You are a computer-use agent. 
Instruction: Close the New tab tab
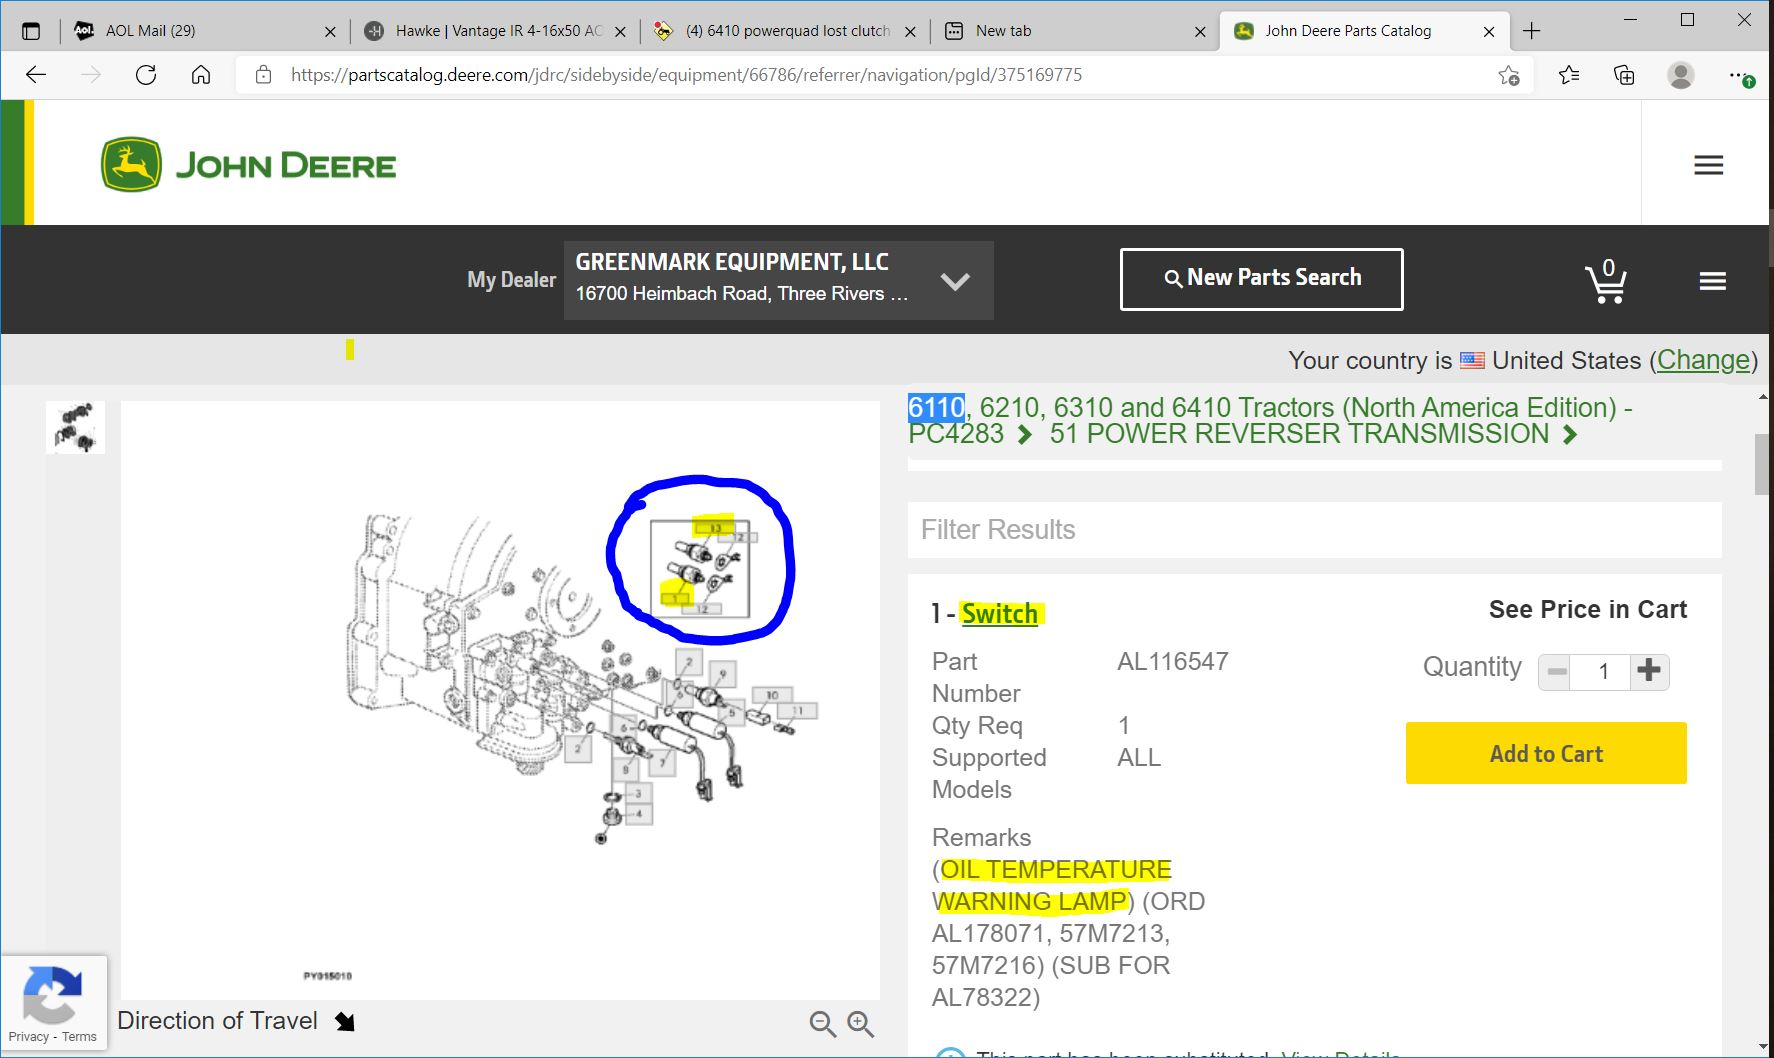pyautogui.click(x=1200, y=31)
